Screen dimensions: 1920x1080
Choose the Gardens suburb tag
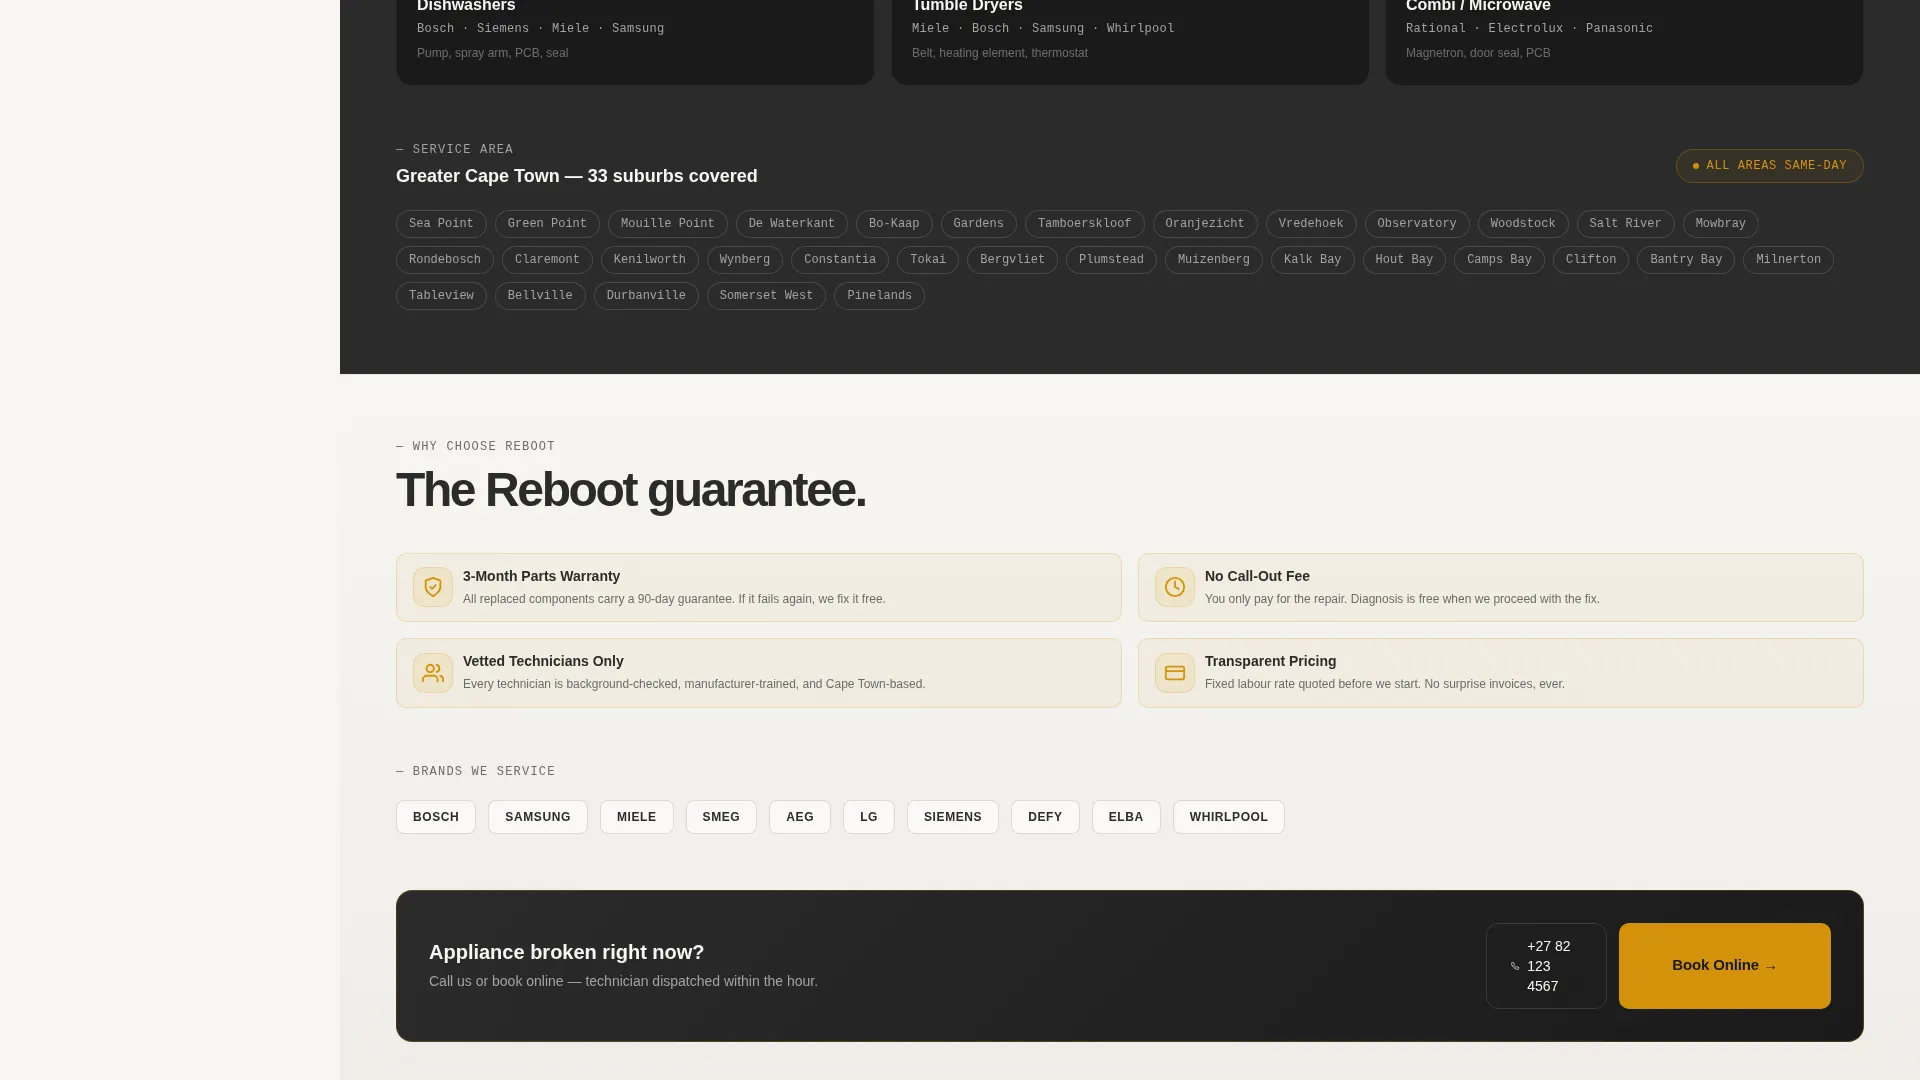point(978,224)
